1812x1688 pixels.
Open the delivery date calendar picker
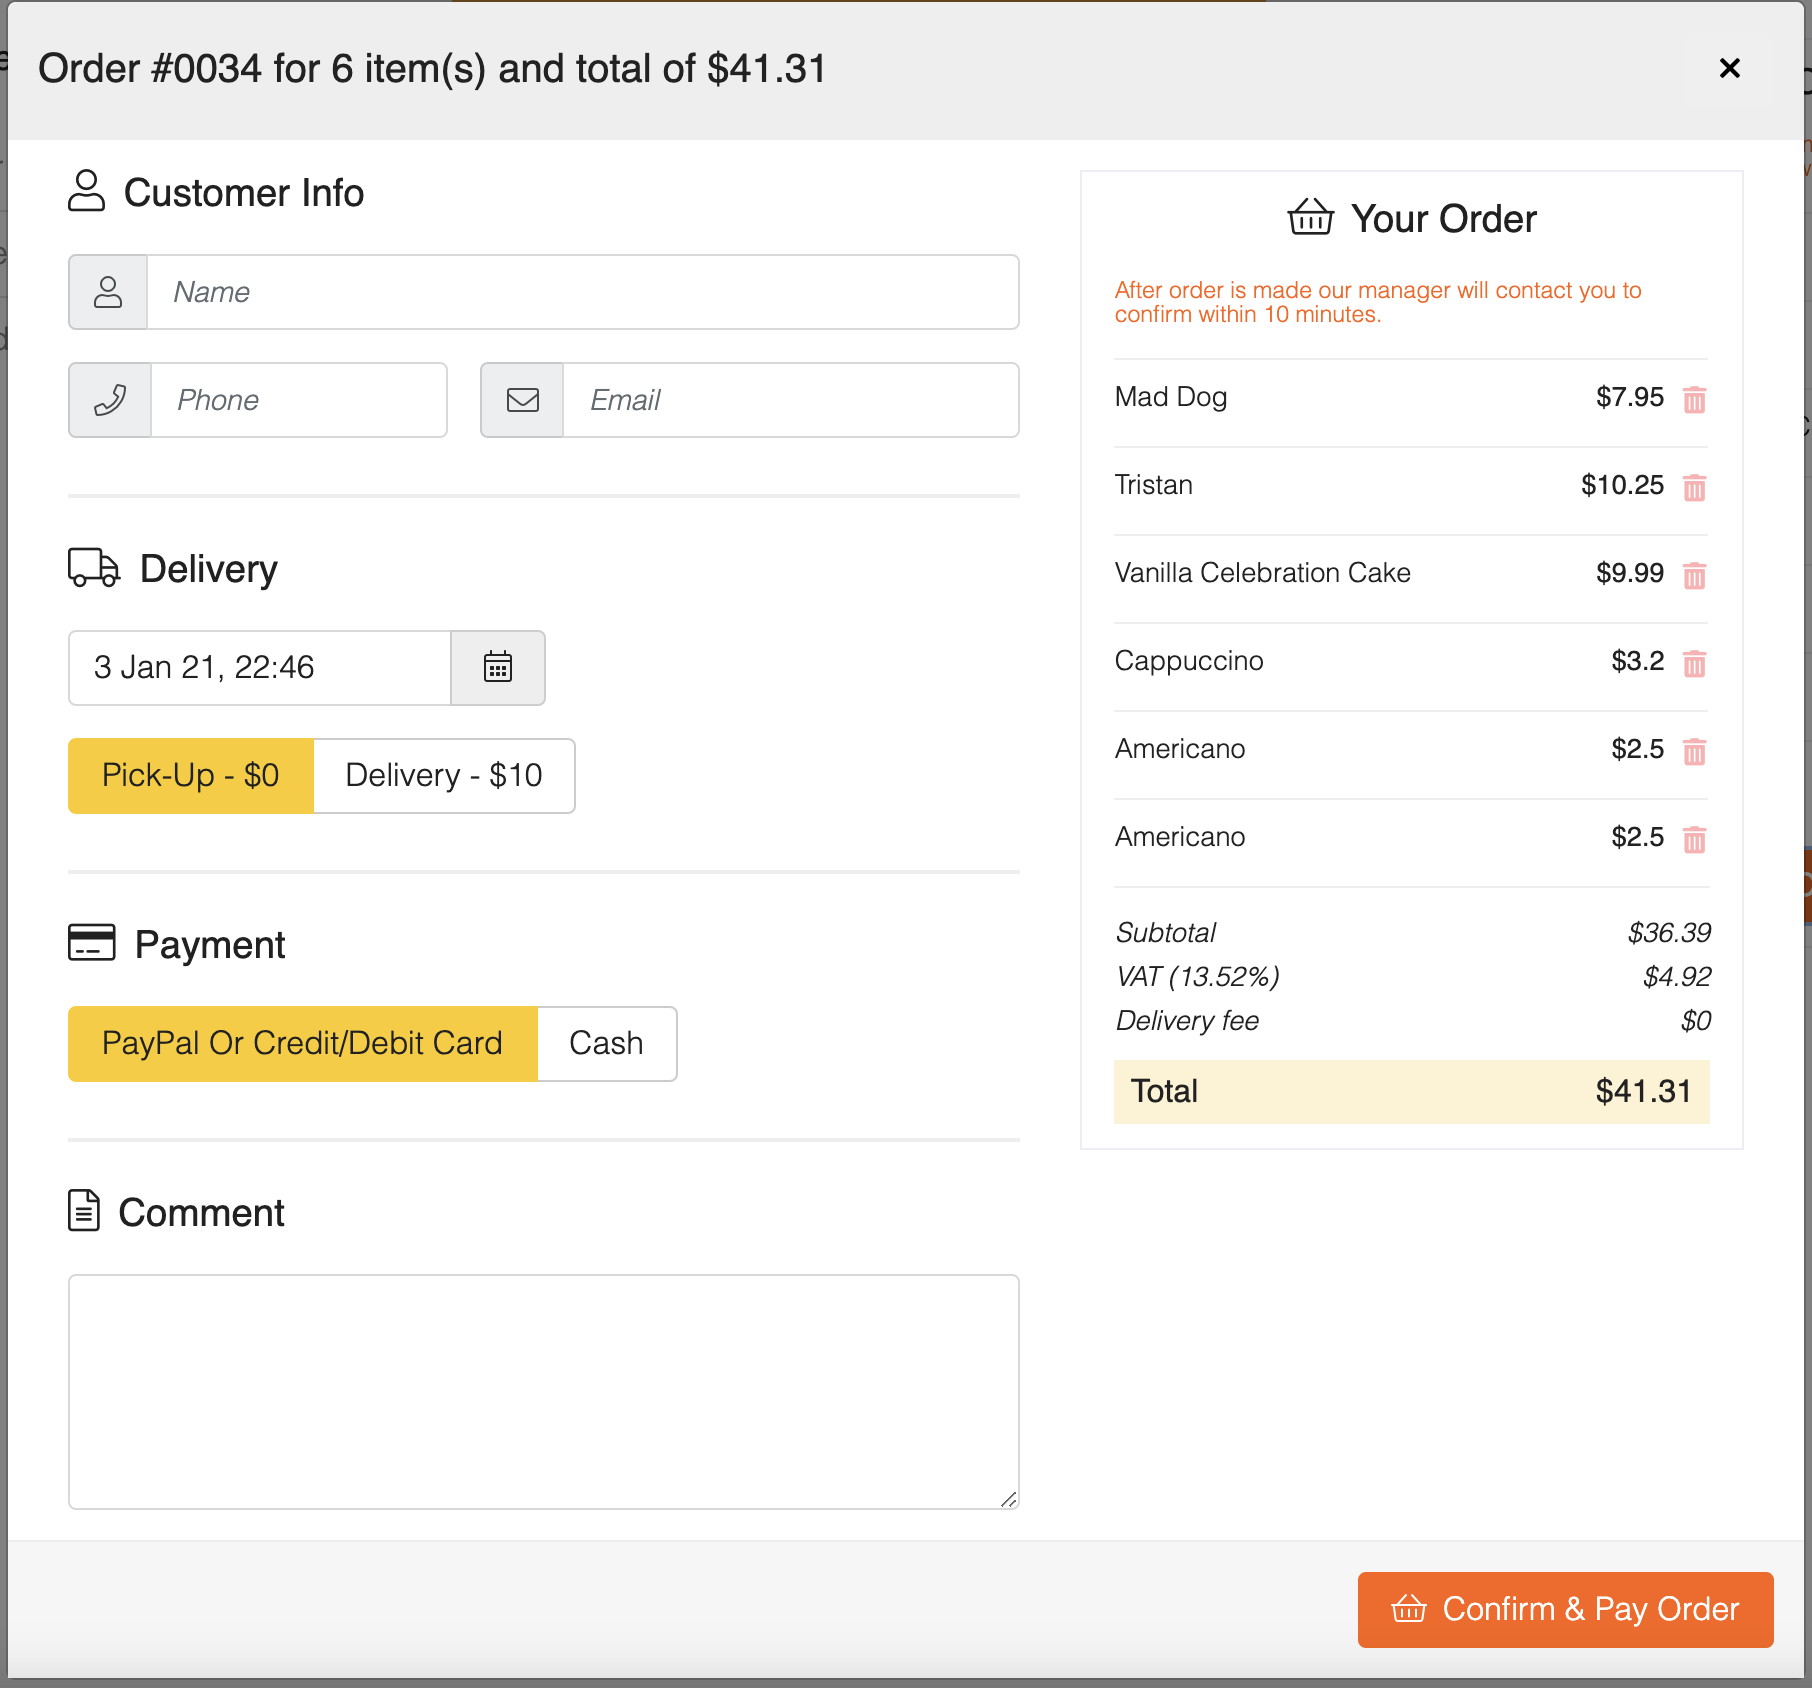[x=498, y=667]
